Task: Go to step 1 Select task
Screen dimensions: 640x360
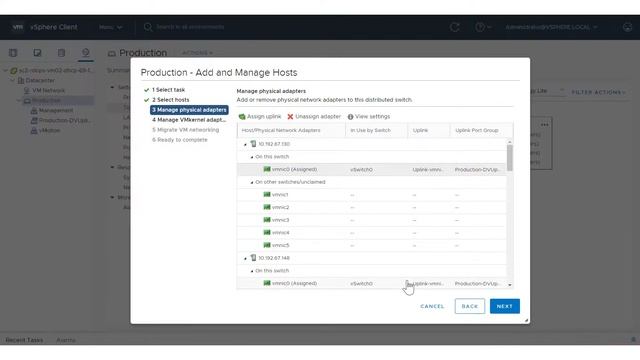Action: click(x=168, y=90)
